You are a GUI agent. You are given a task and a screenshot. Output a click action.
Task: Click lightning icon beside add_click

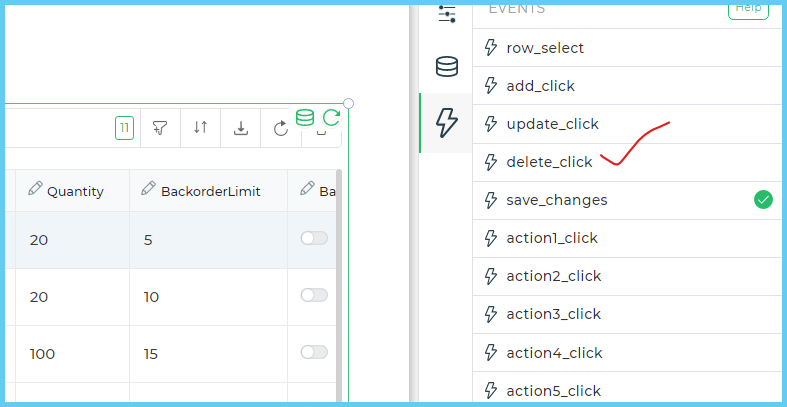[490, 86]
